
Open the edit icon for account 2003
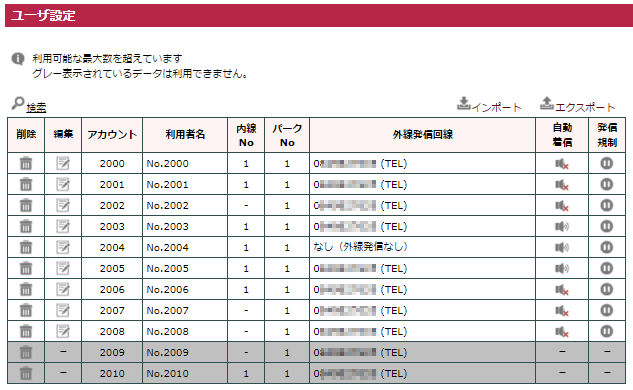coord(63,226)
